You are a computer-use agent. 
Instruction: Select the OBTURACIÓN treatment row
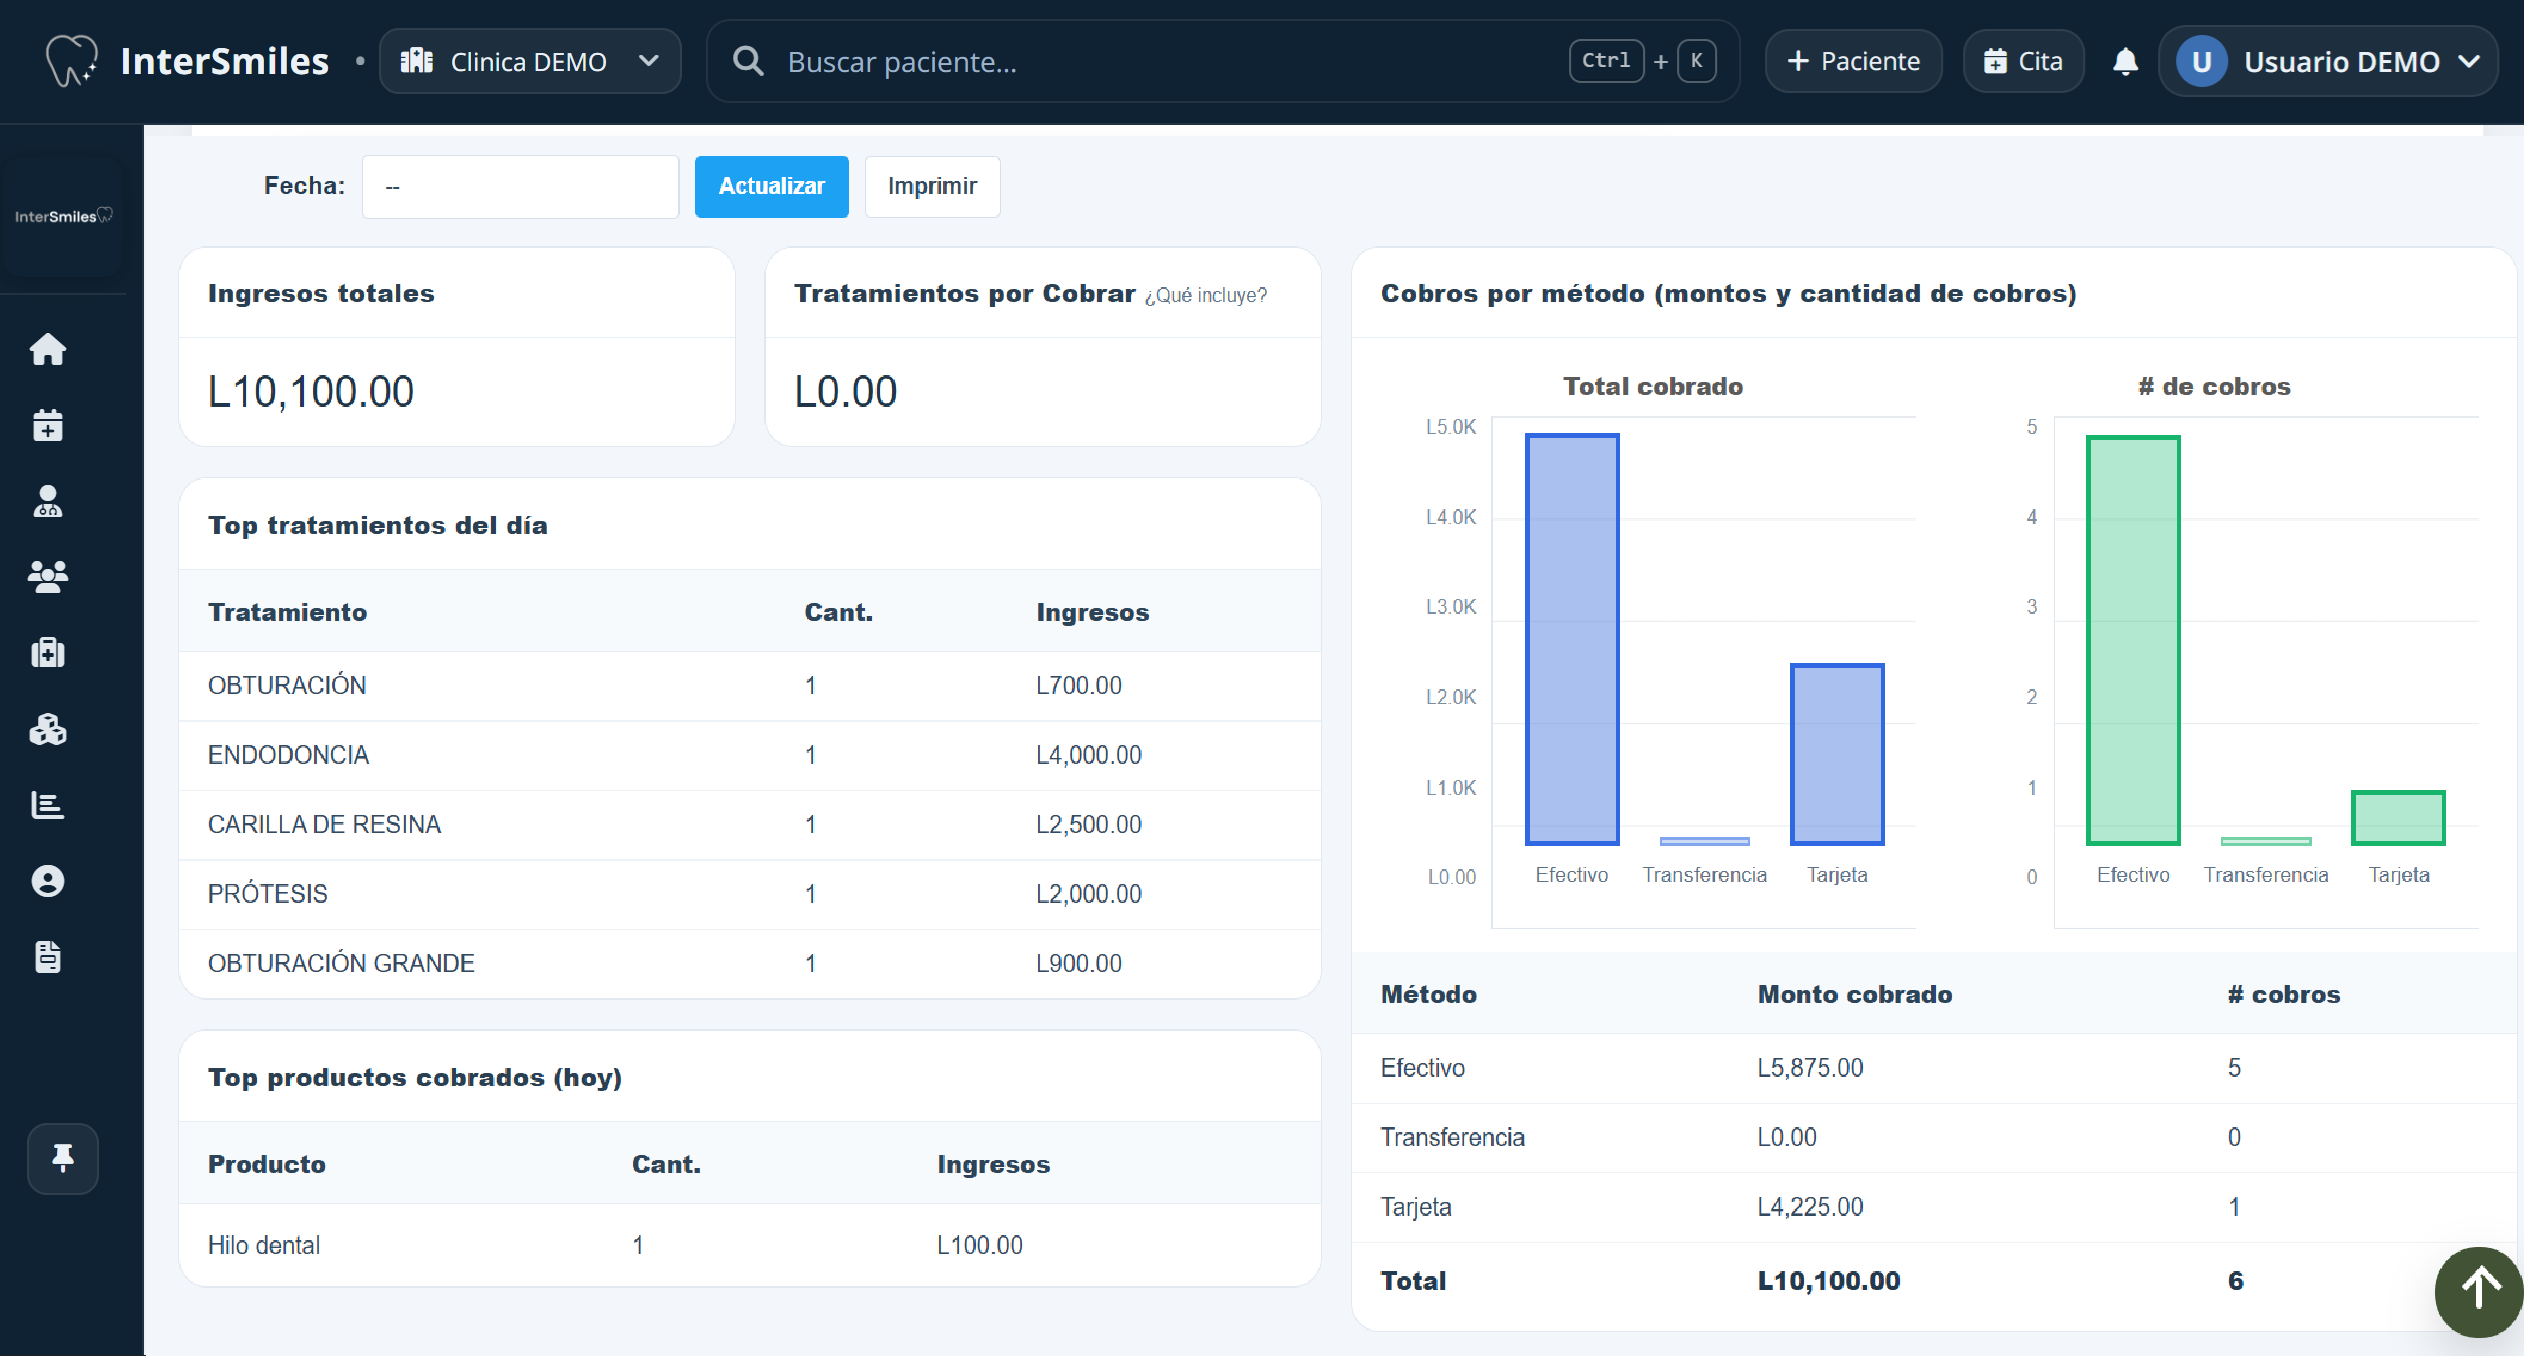coord(750,685)
